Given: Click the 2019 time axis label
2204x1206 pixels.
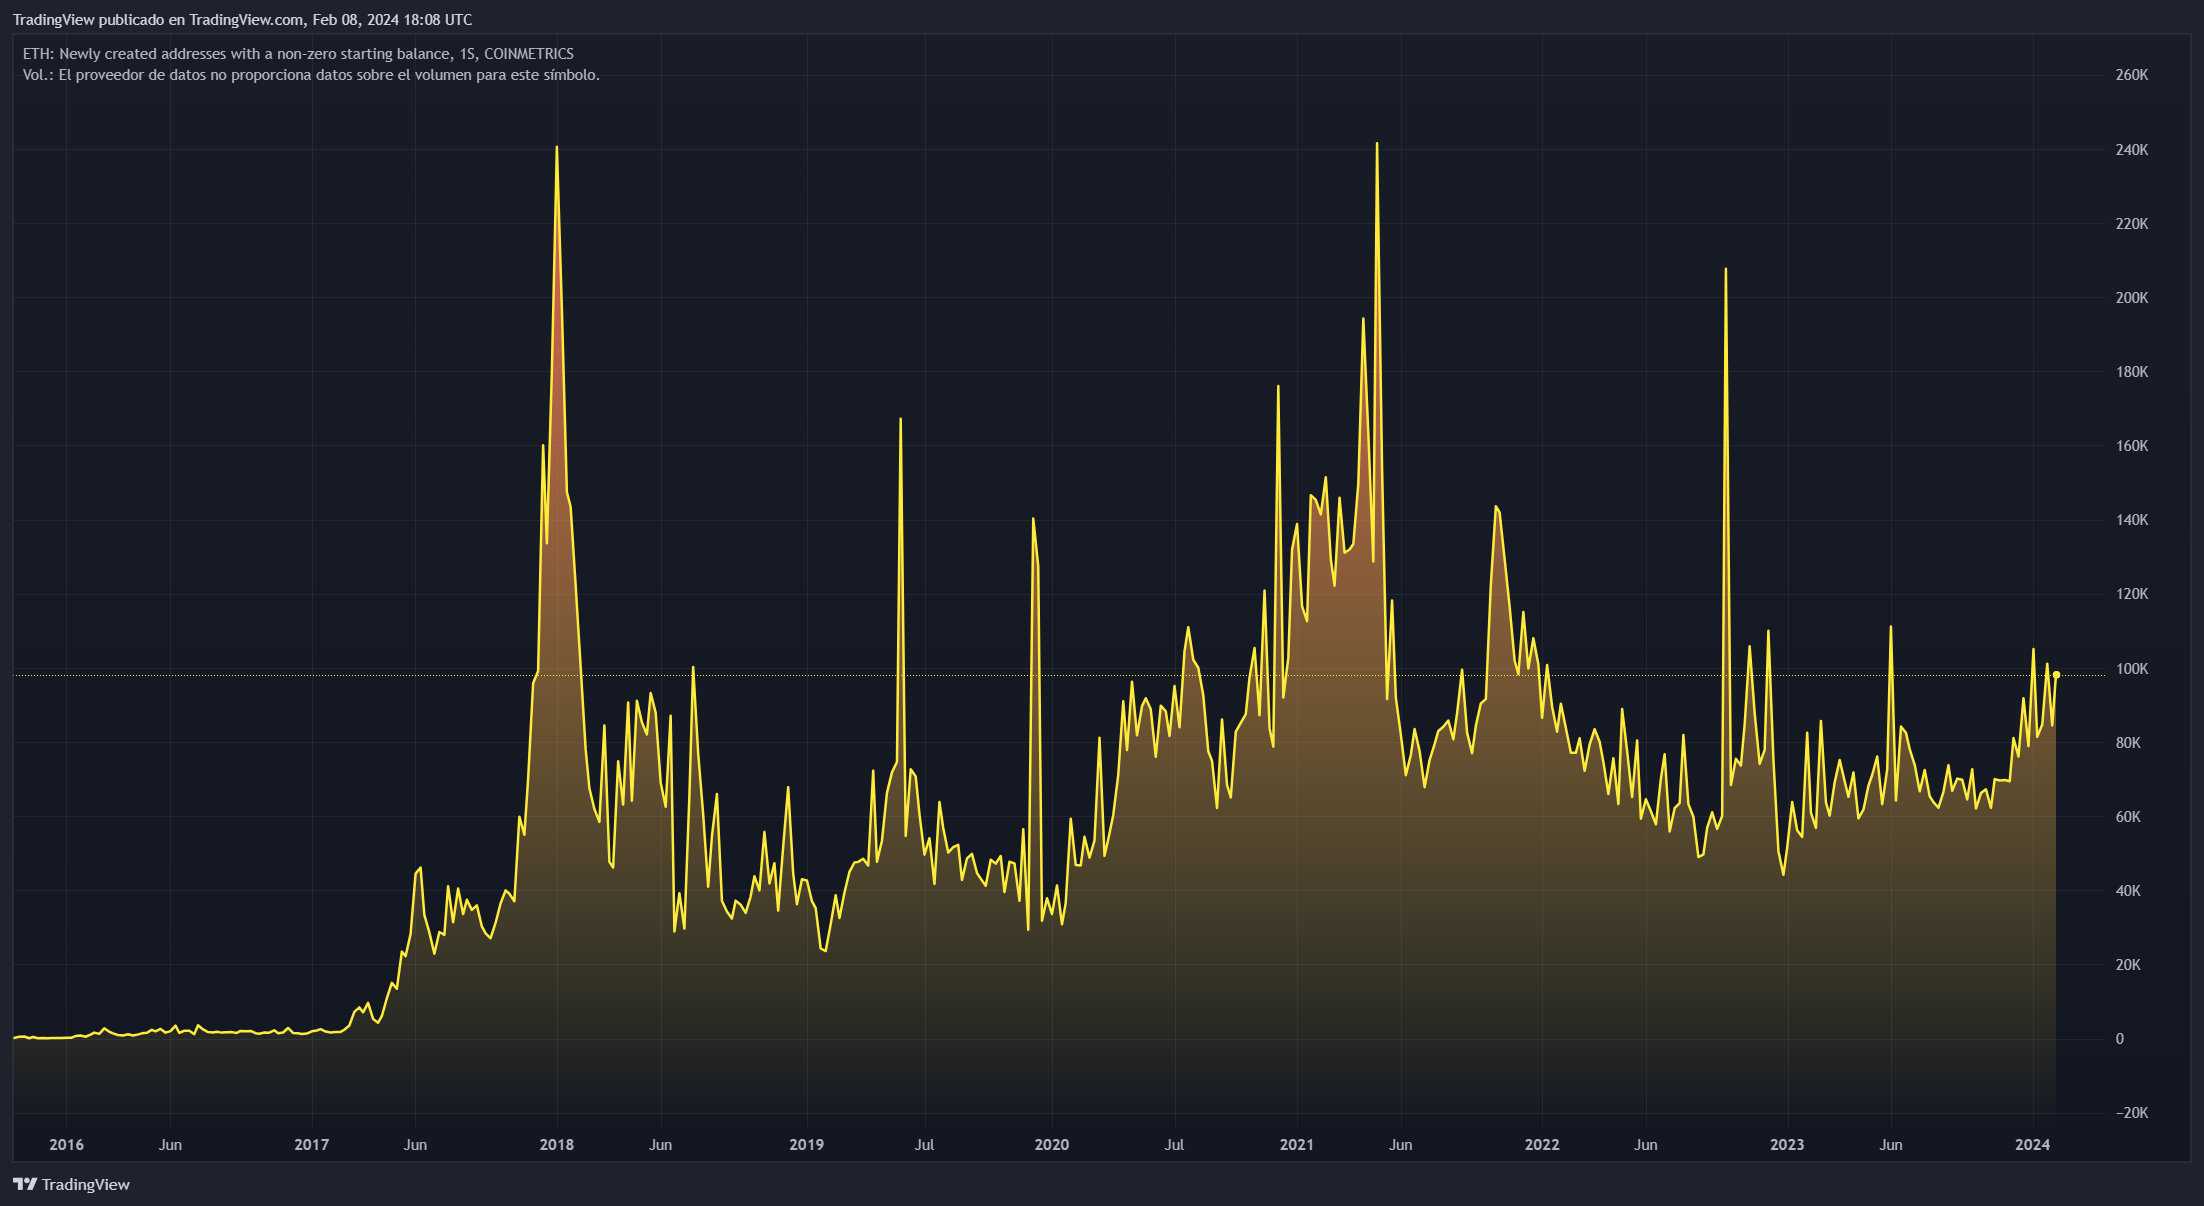Looking at the screenshot, I should (807, 1145).
